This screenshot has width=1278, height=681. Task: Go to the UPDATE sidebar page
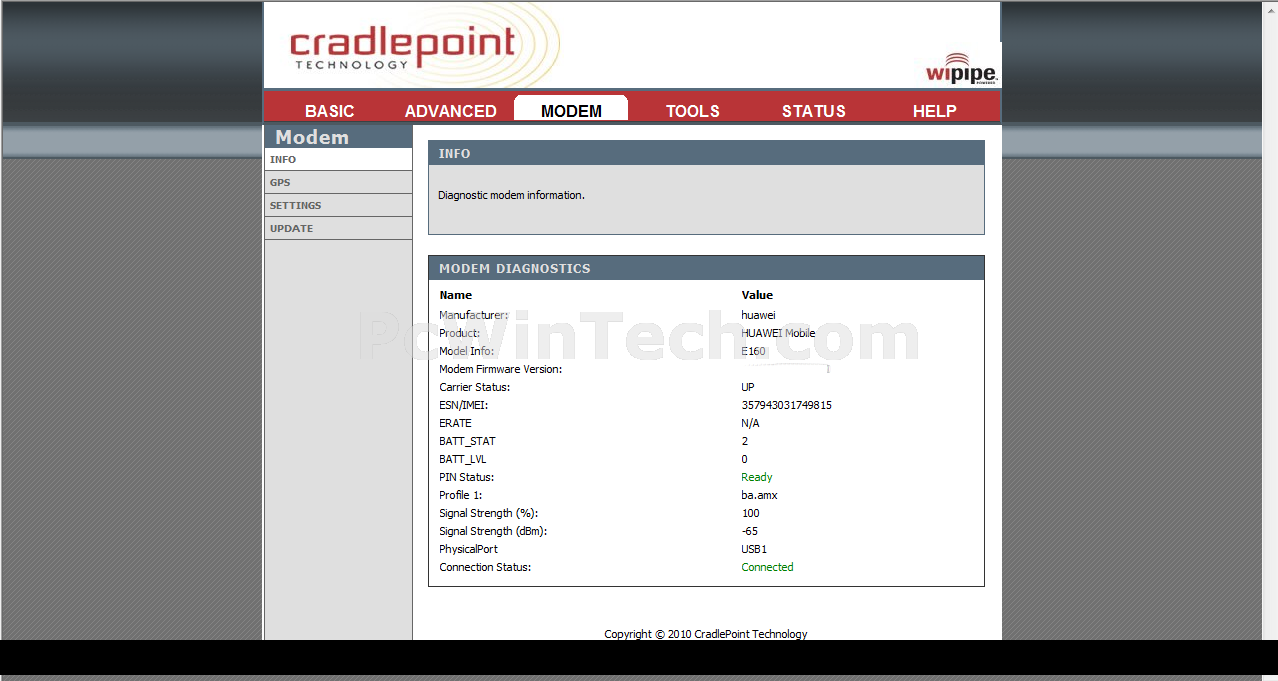338,228
